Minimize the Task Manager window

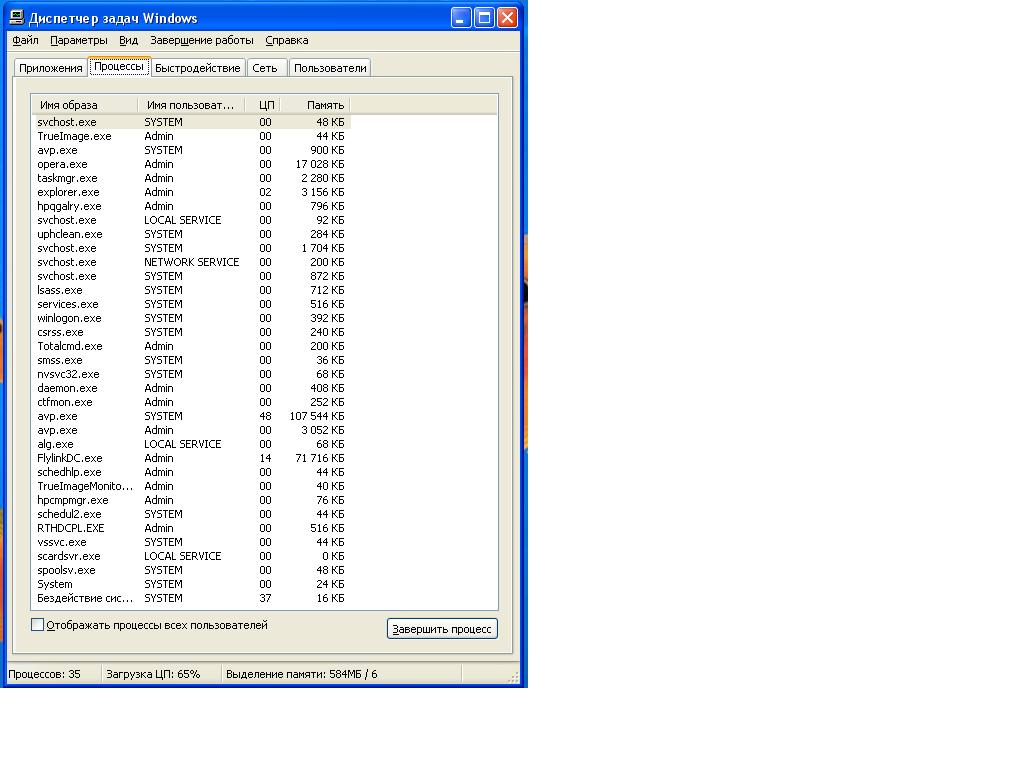coord(461,18)
